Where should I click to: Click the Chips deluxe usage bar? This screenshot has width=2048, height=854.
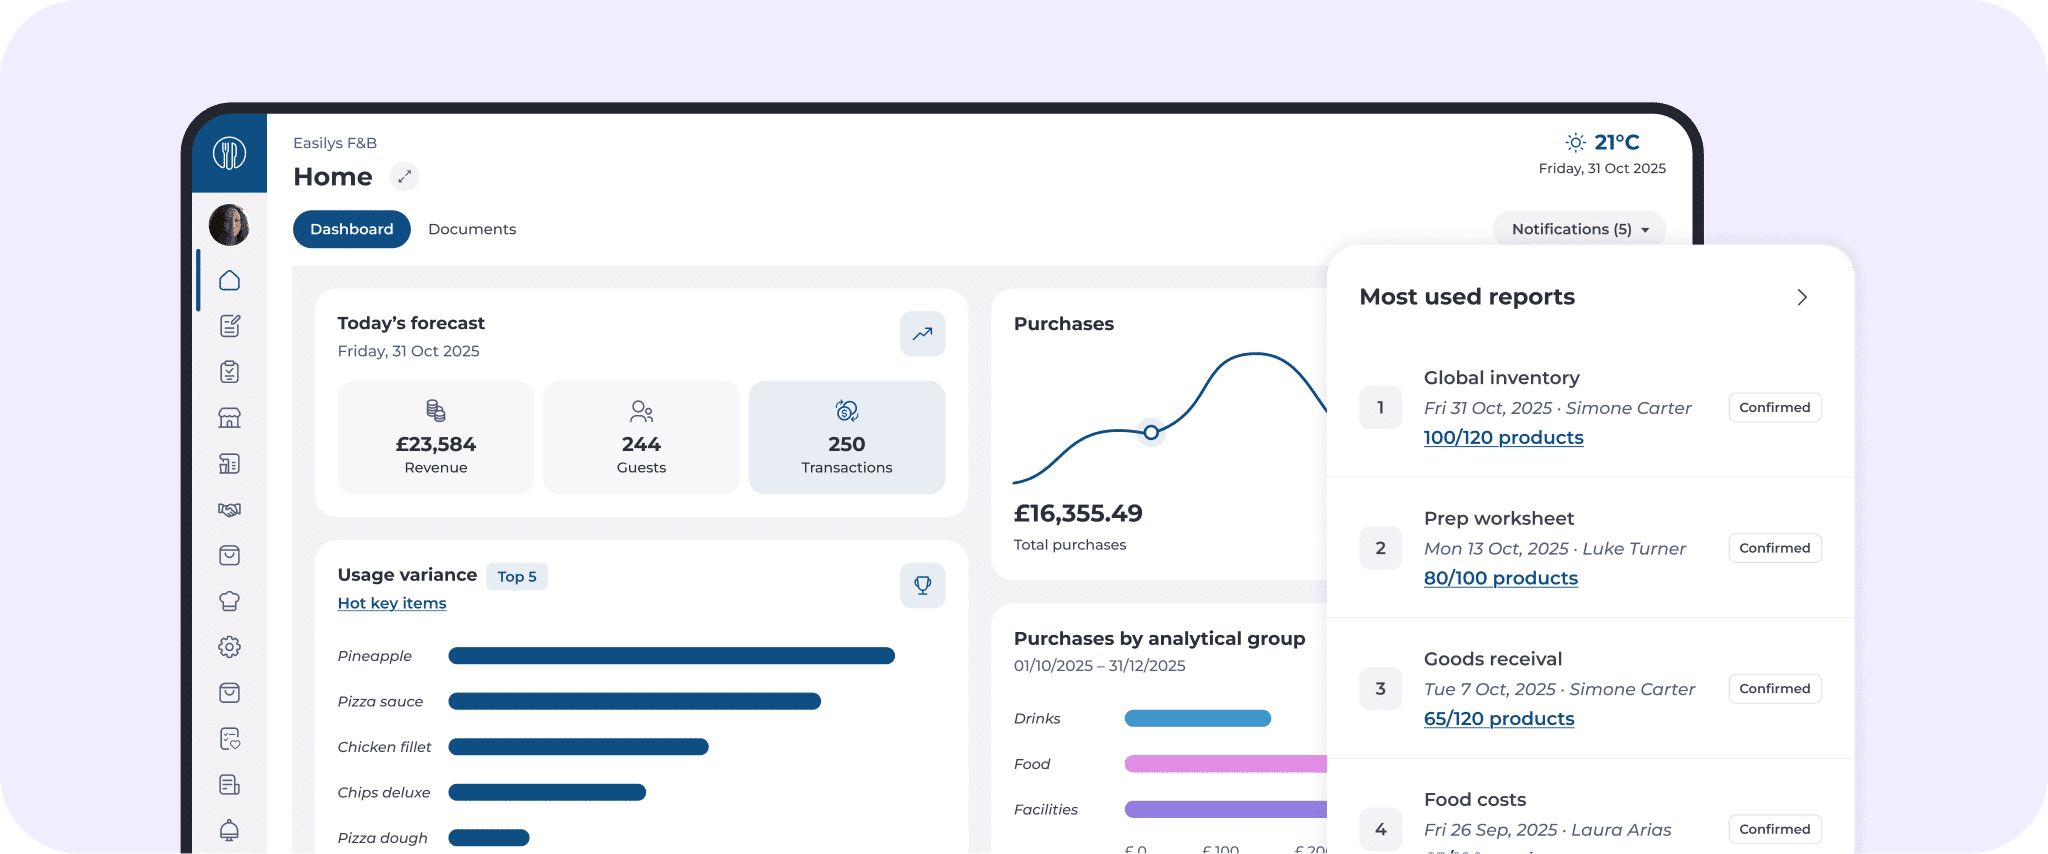[547, 793]
